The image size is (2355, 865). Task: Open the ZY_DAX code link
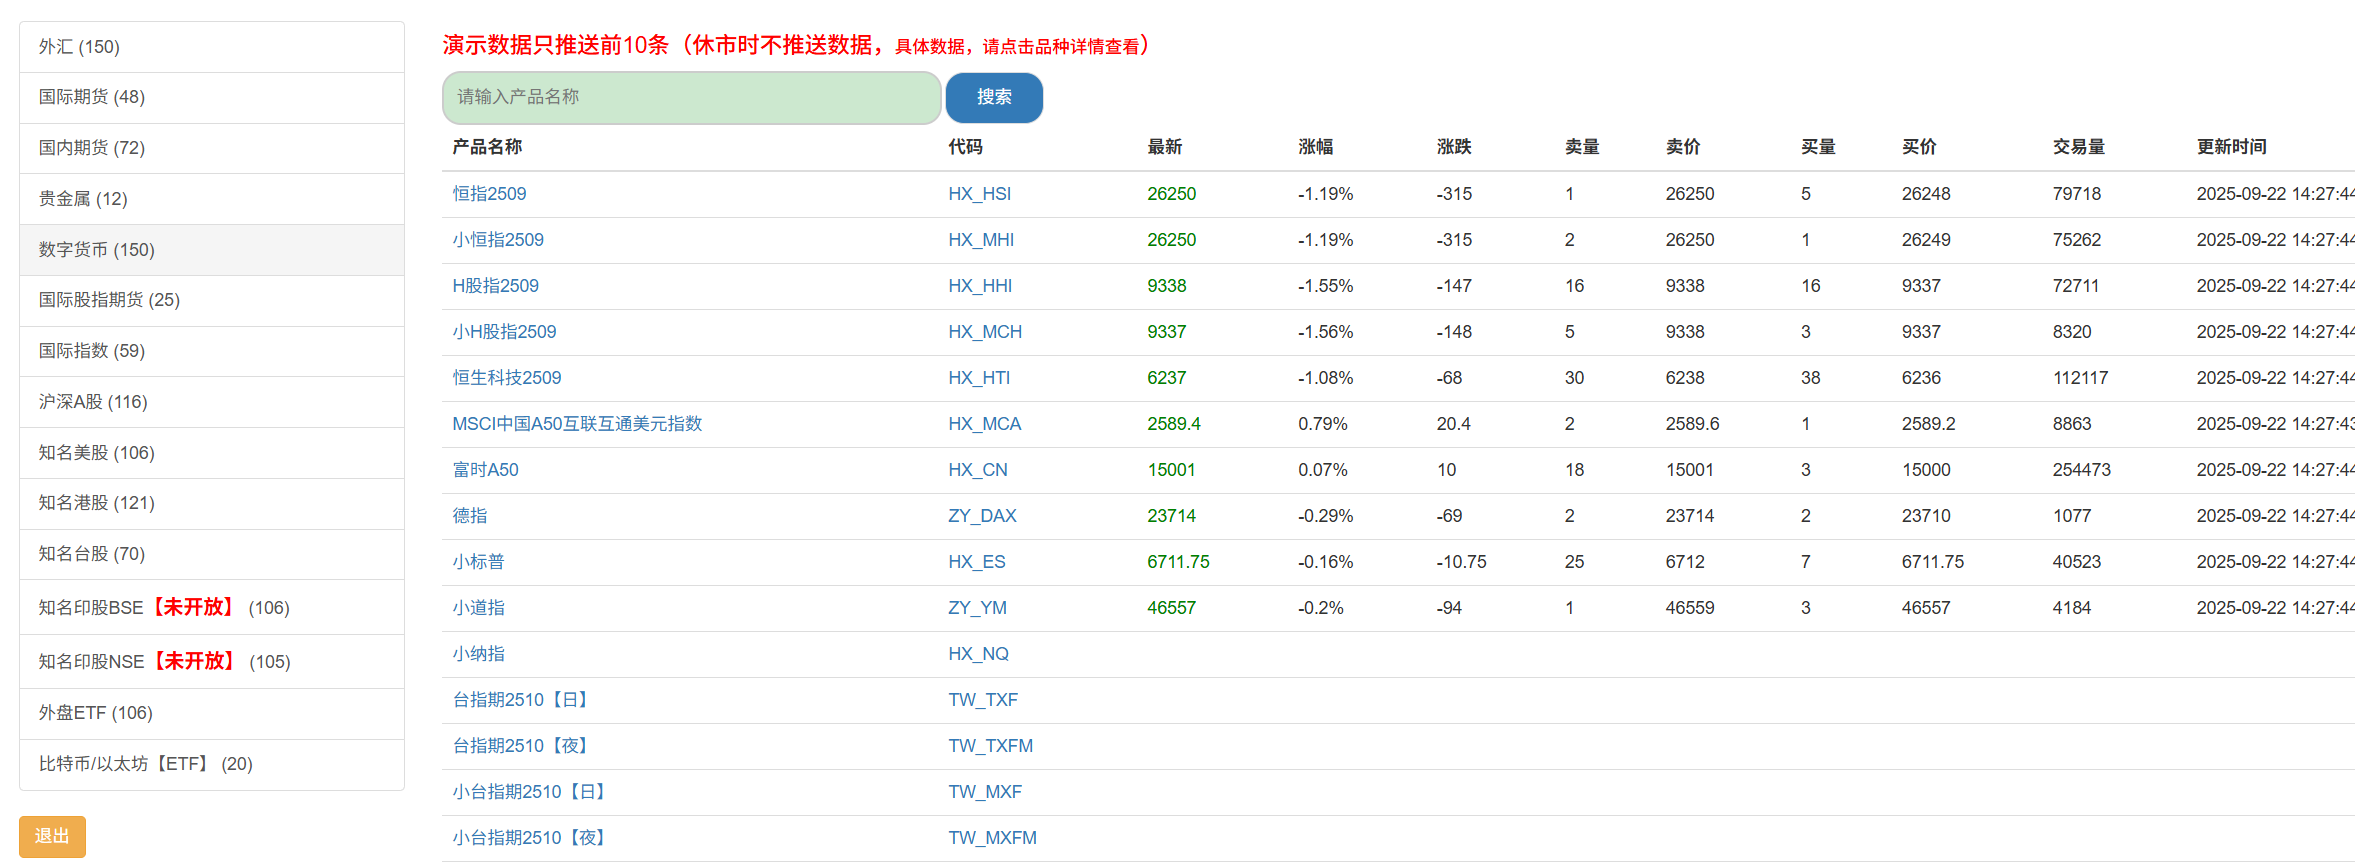click(x=982, y=516)
